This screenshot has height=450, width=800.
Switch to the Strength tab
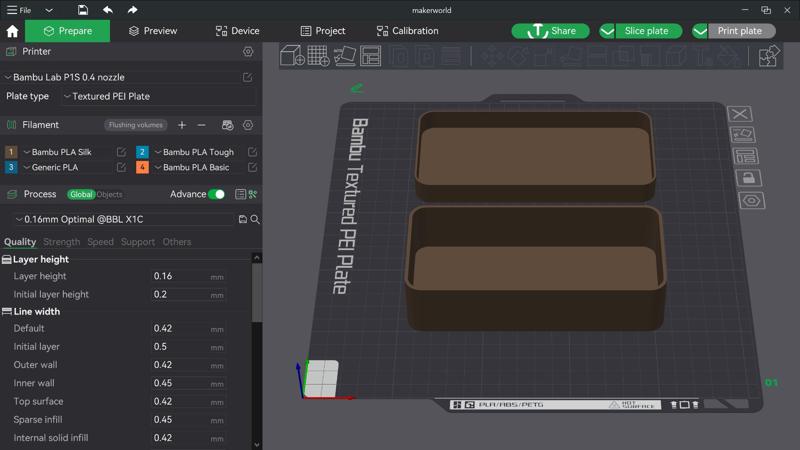pyautogui.click(x=61, y=242)
